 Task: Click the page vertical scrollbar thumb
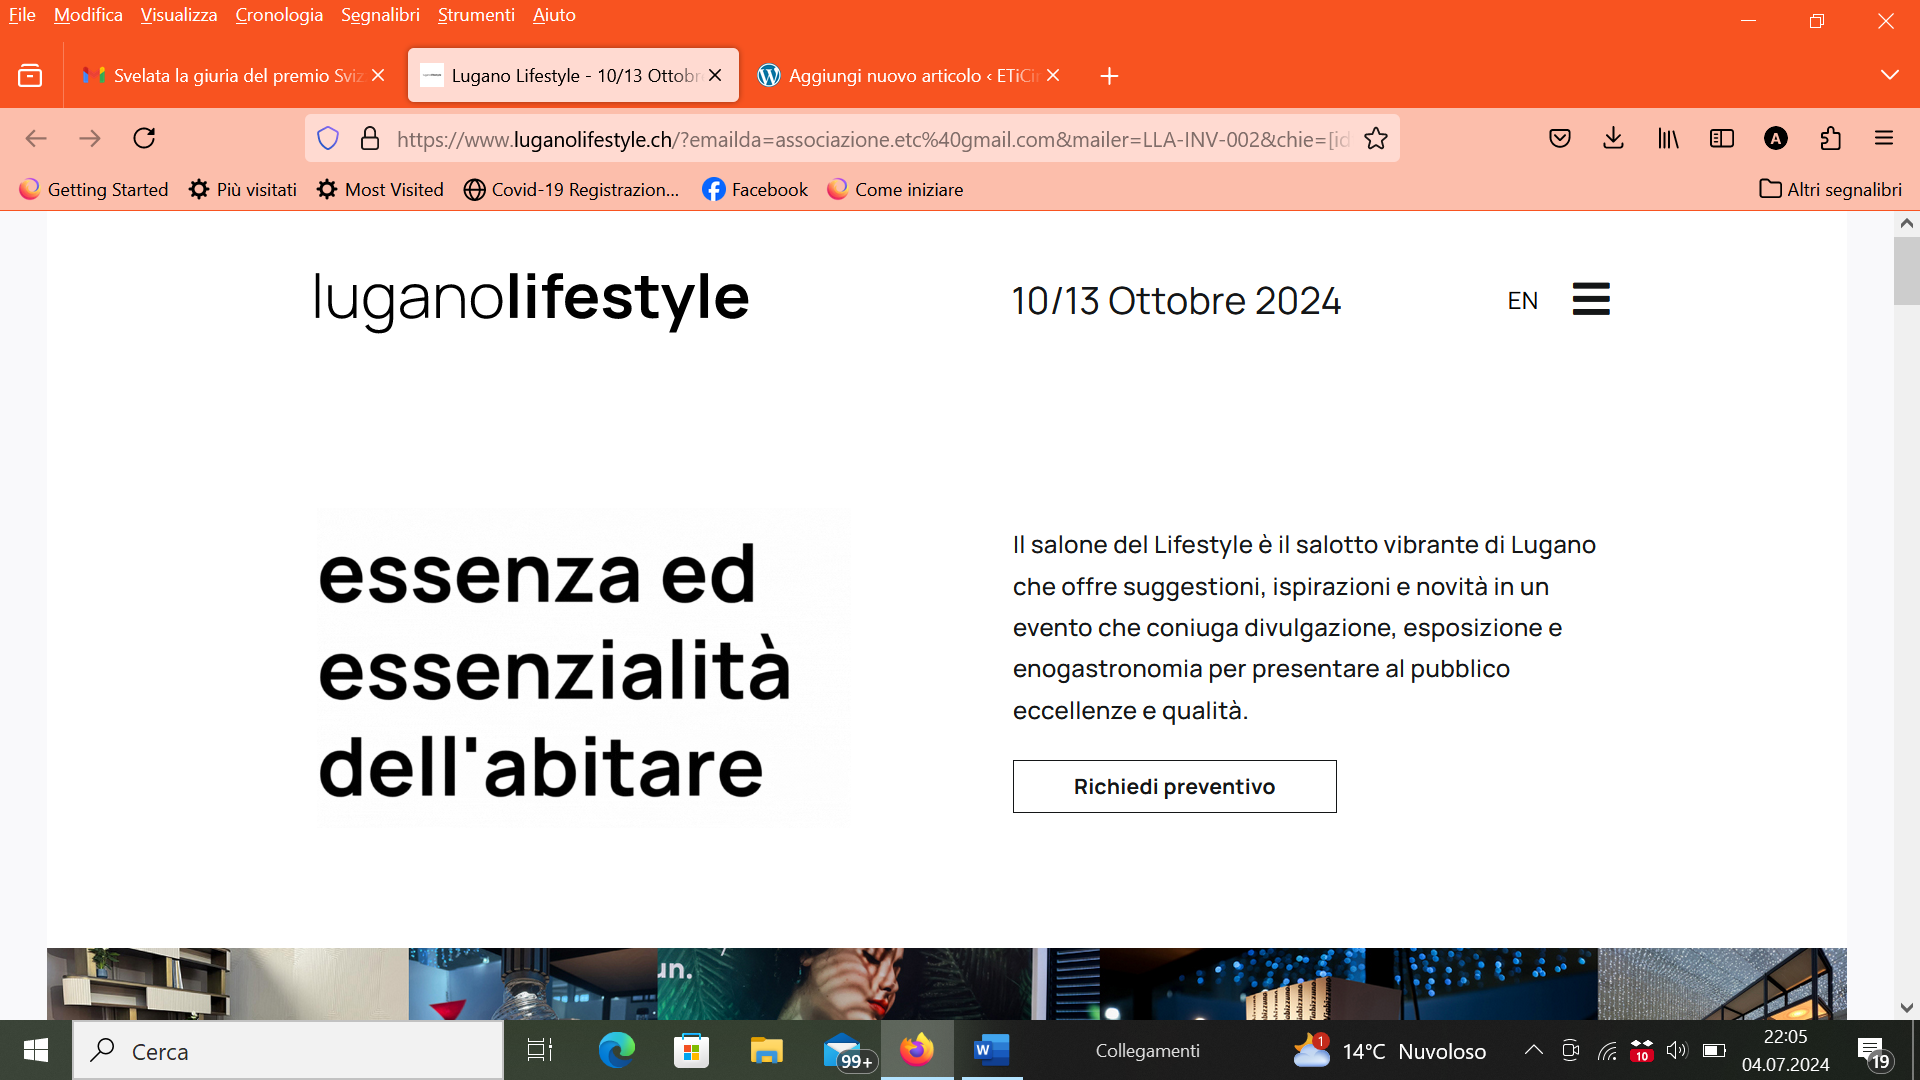[x=1906, y=271]
